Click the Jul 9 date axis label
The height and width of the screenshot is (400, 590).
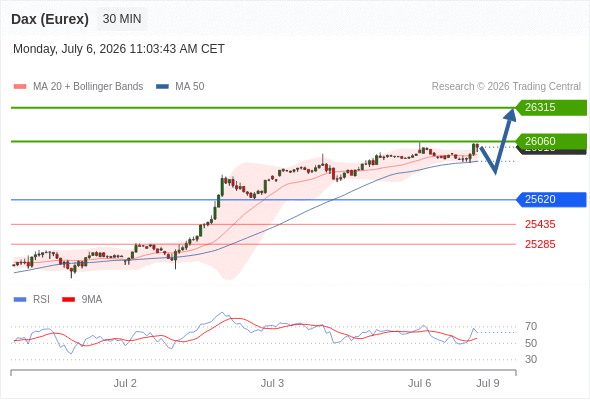(488, 383)
